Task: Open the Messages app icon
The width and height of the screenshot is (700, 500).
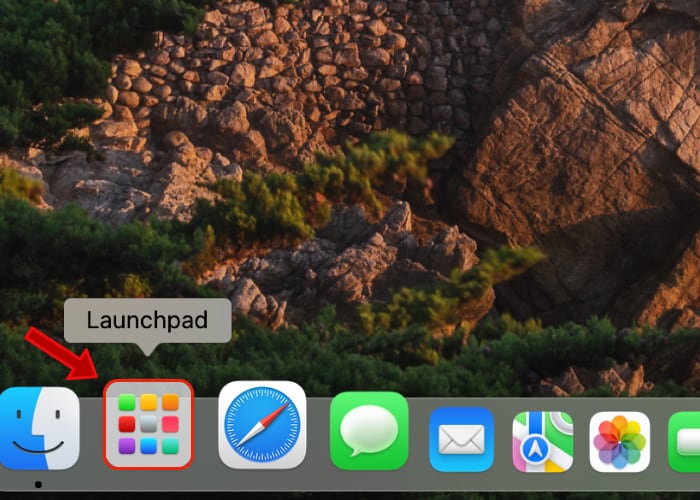Action: click(369, 431)
